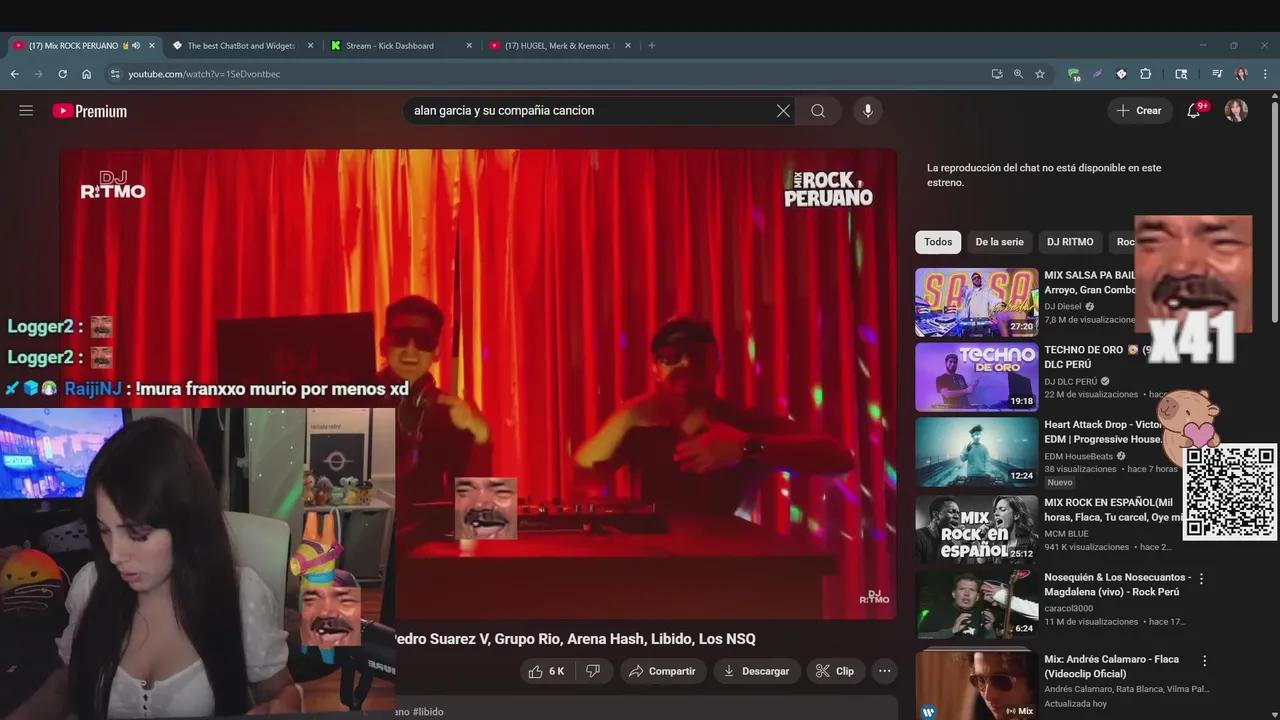Click the page vertical scrollbar thumb
This screenshot has width=1280, height=720.
1274,212
